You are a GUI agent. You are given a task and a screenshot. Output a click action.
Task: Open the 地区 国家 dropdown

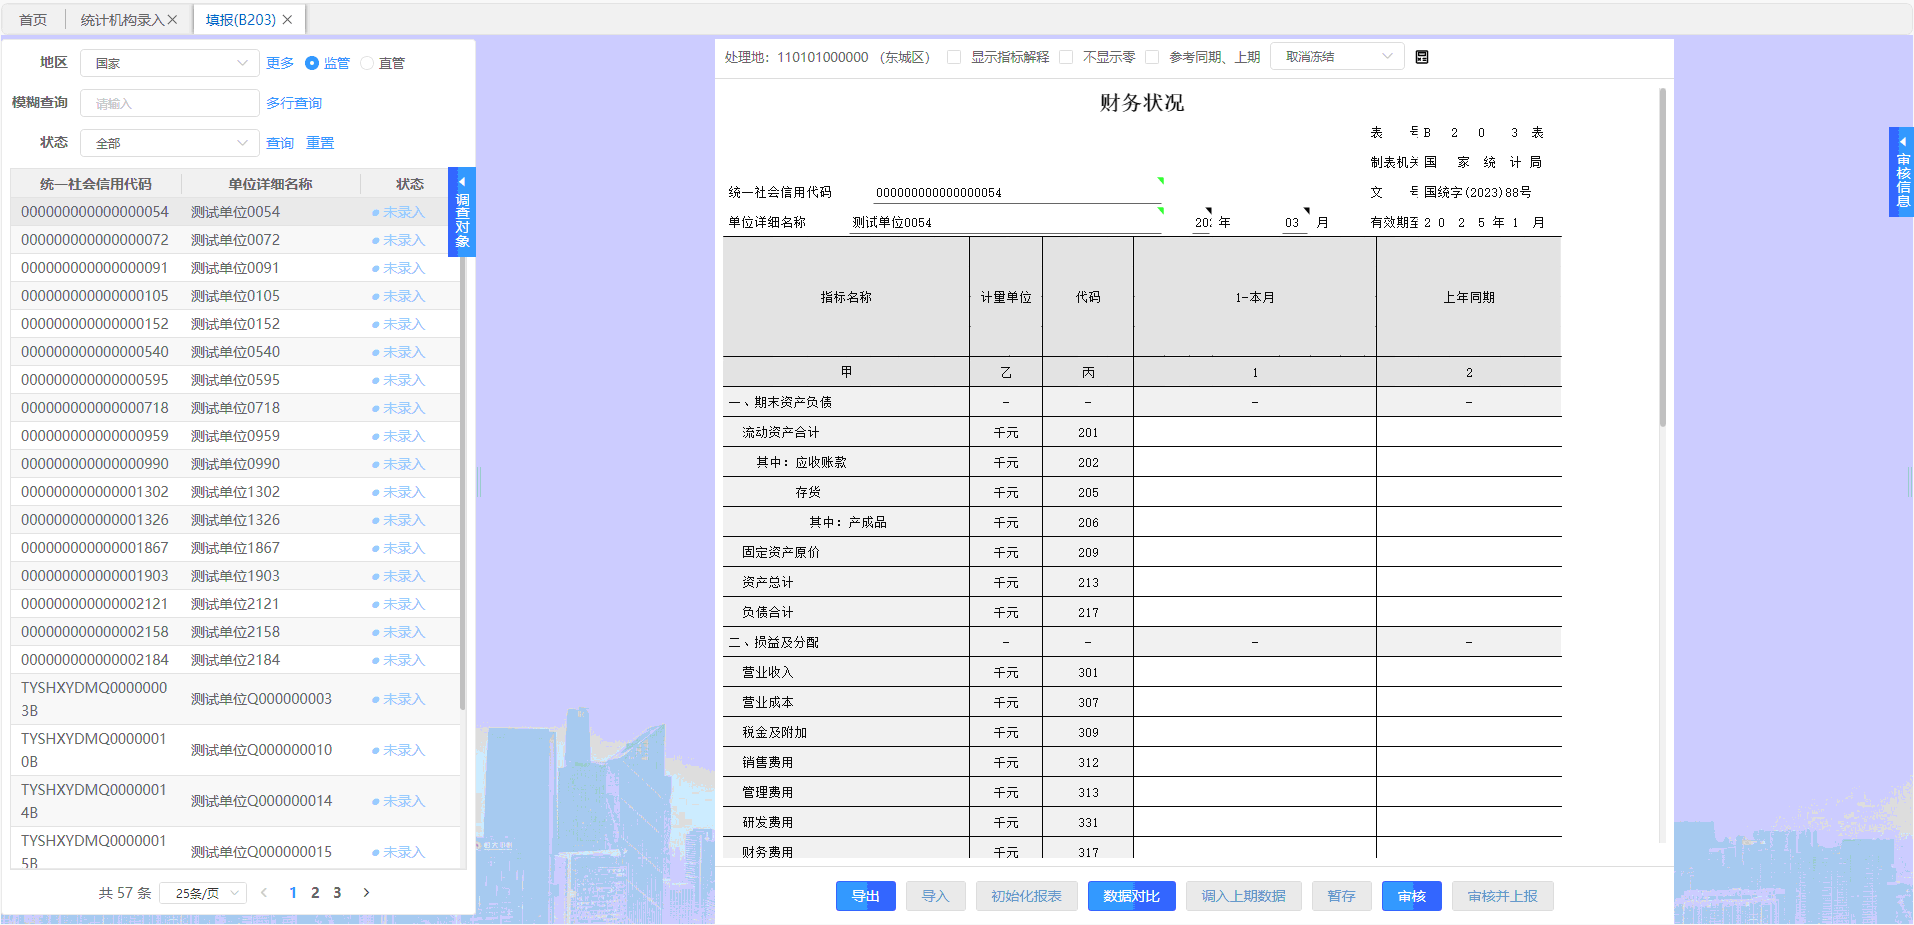click(170, 63)
